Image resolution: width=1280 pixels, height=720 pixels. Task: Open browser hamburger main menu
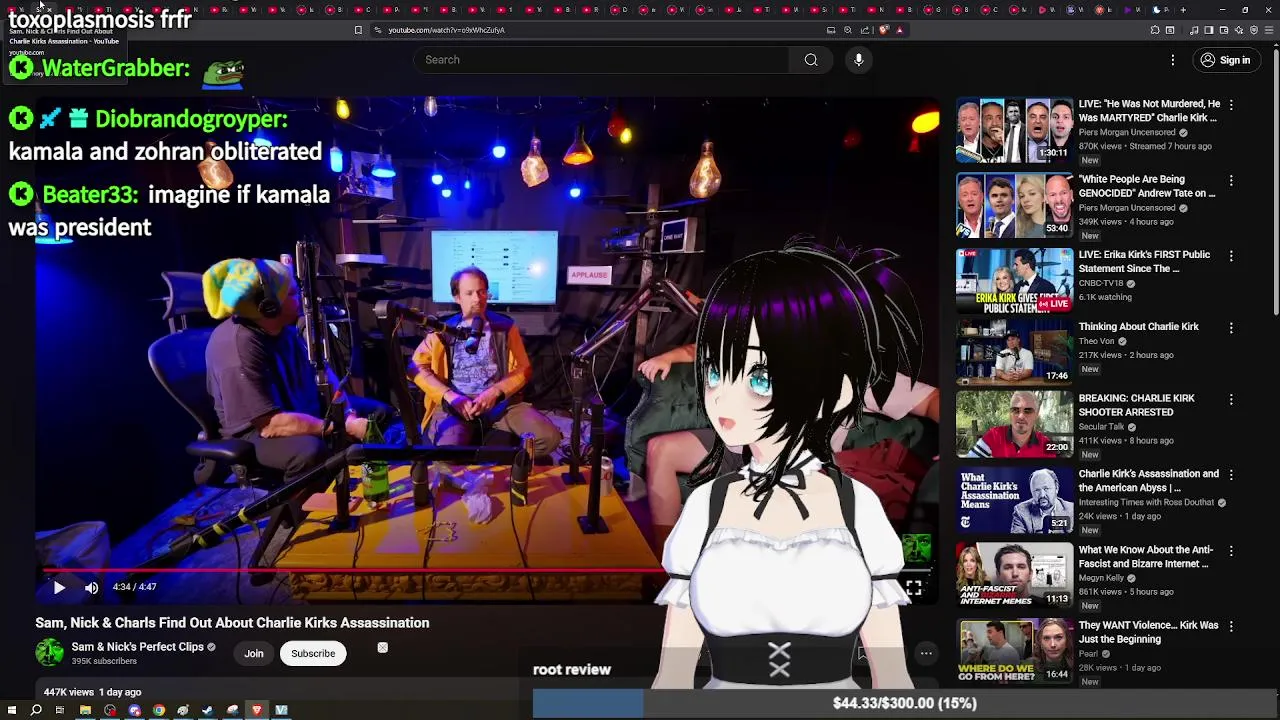tap(1268, 30)
